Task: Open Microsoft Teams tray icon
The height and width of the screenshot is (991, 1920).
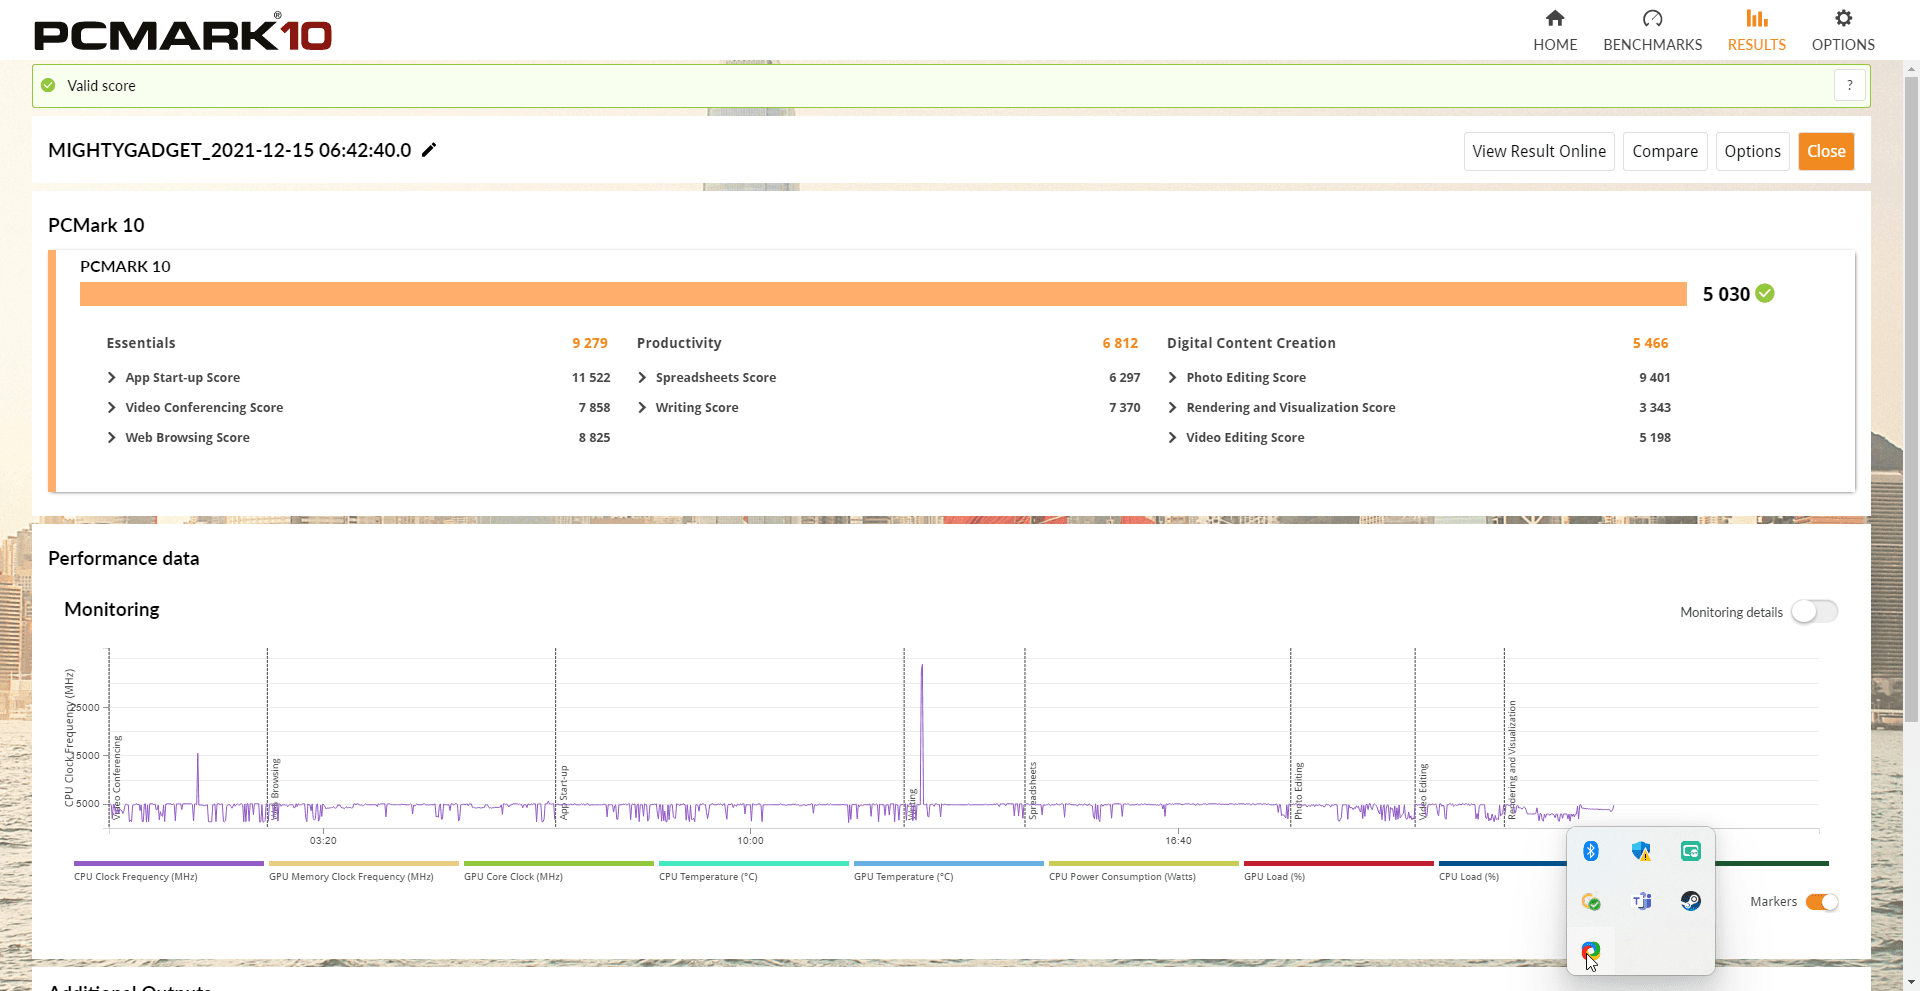Action: pos(1641,901)
